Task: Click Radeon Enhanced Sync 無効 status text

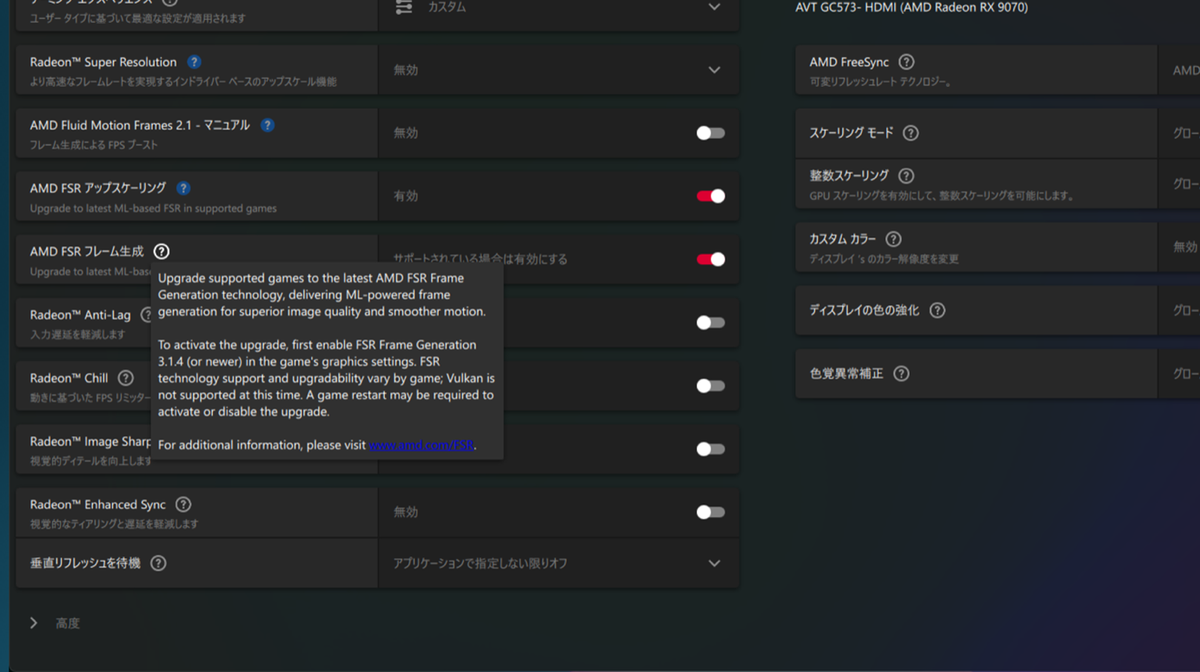Action: tap(406, 512)
